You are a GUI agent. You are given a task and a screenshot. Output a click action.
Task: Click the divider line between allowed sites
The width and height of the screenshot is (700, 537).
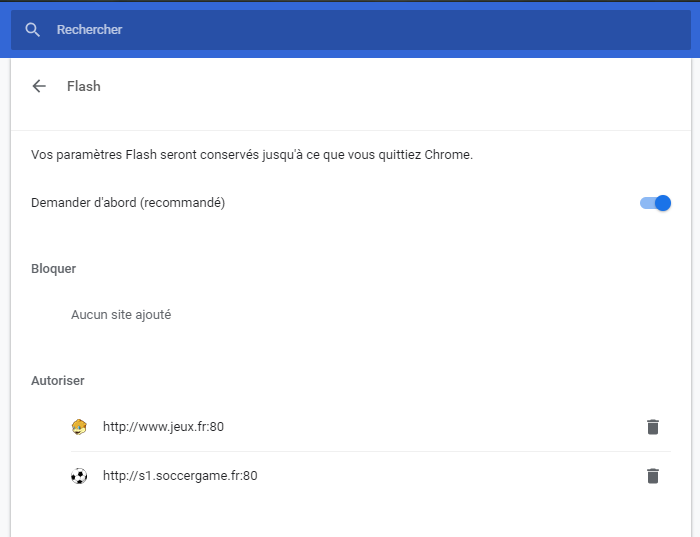coord(370,451)
